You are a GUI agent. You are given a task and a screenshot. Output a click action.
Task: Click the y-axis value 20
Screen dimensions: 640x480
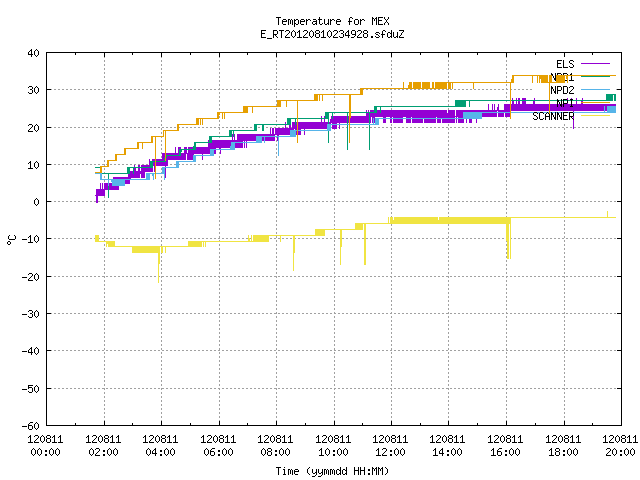pos(33,128)
